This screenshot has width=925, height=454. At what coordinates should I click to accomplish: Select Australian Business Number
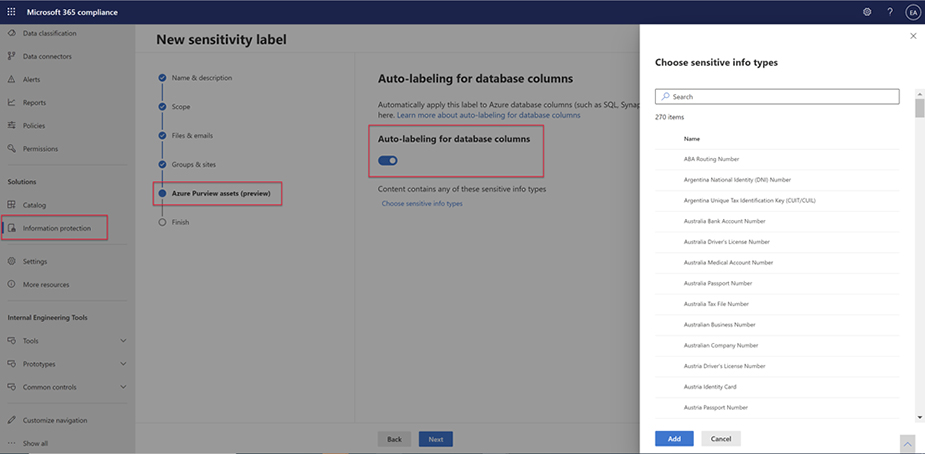coord(777,325)
